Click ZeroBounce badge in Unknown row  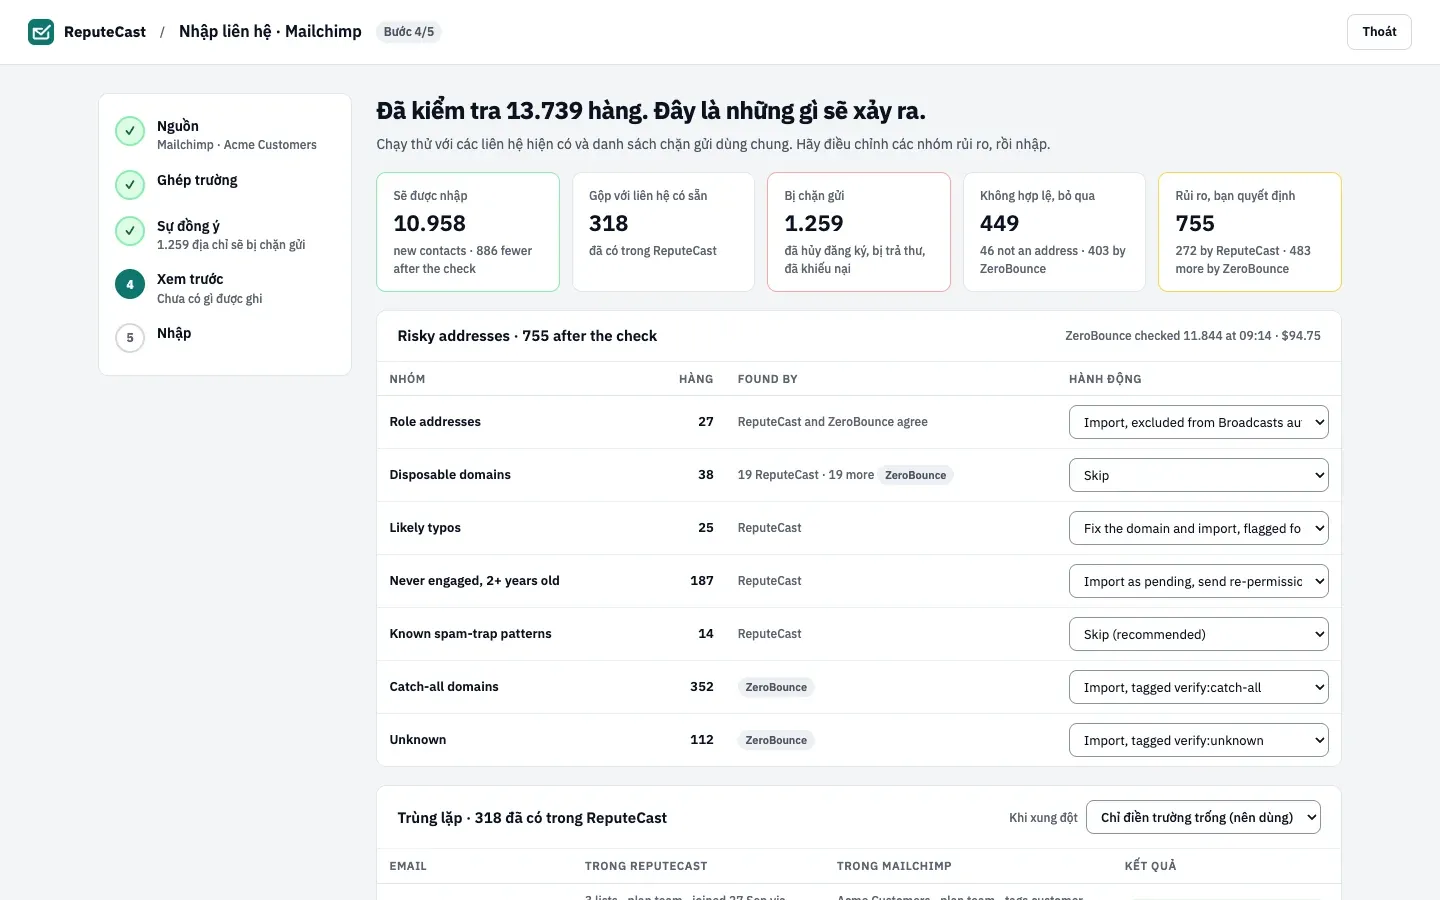pos(776,740)
